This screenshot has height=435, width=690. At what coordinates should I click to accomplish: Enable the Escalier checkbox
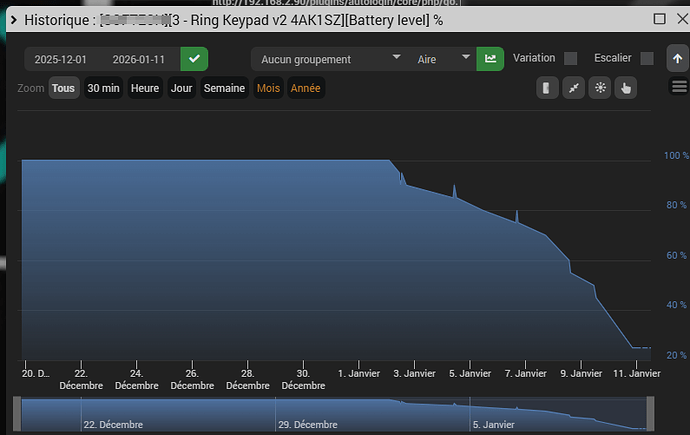[647, 58]
